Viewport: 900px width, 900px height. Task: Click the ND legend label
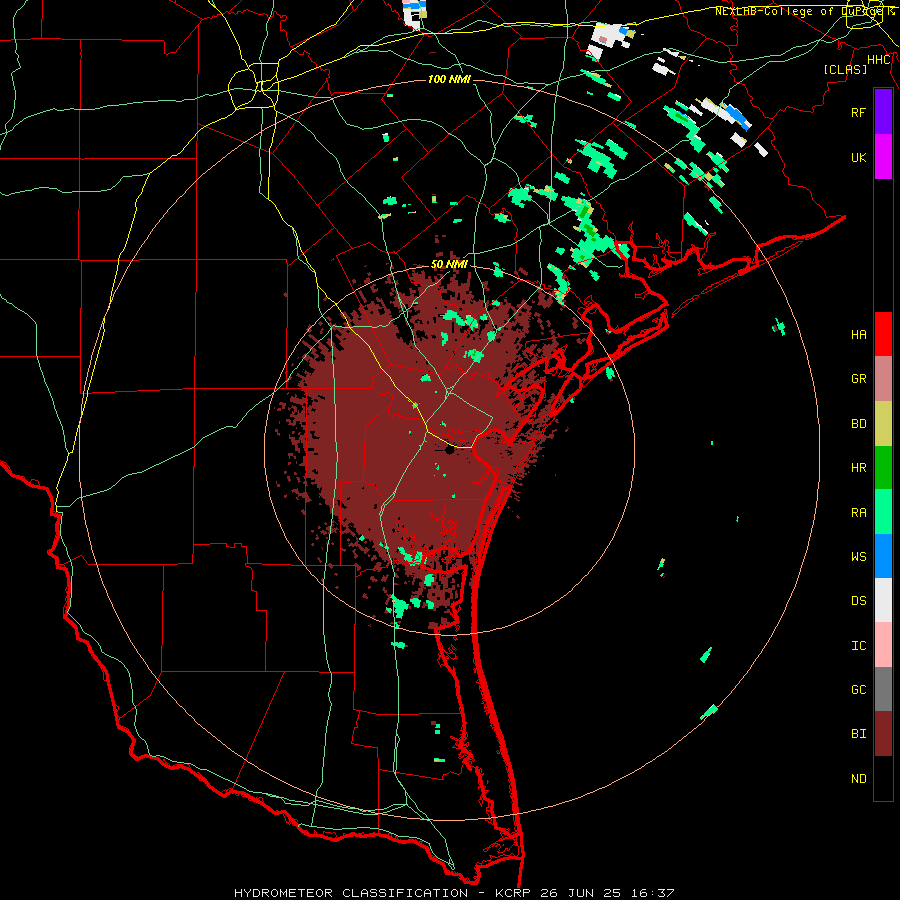pos(859,779)
